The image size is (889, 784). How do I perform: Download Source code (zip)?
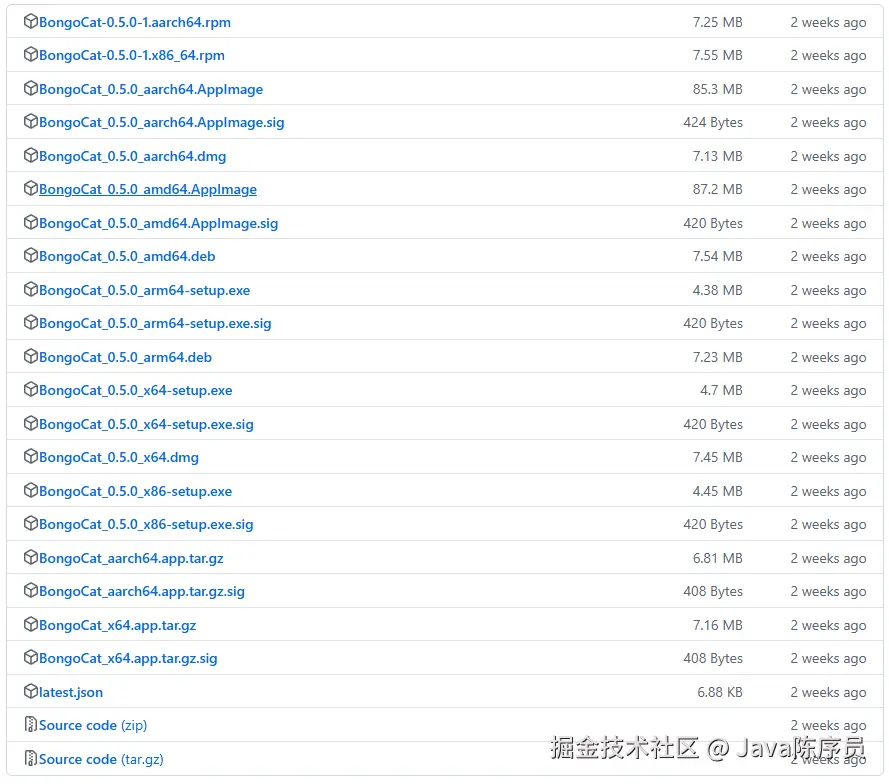click(93, 726)
